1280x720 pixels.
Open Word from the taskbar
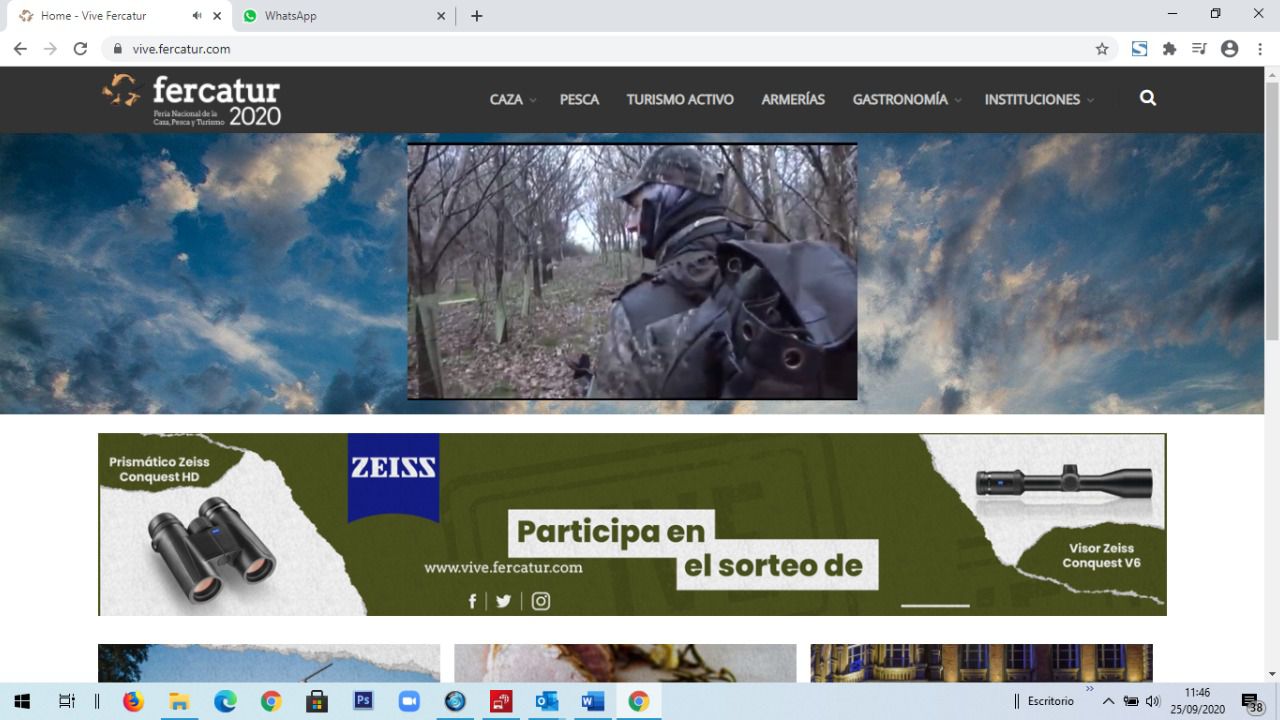[x=593, y=701]
